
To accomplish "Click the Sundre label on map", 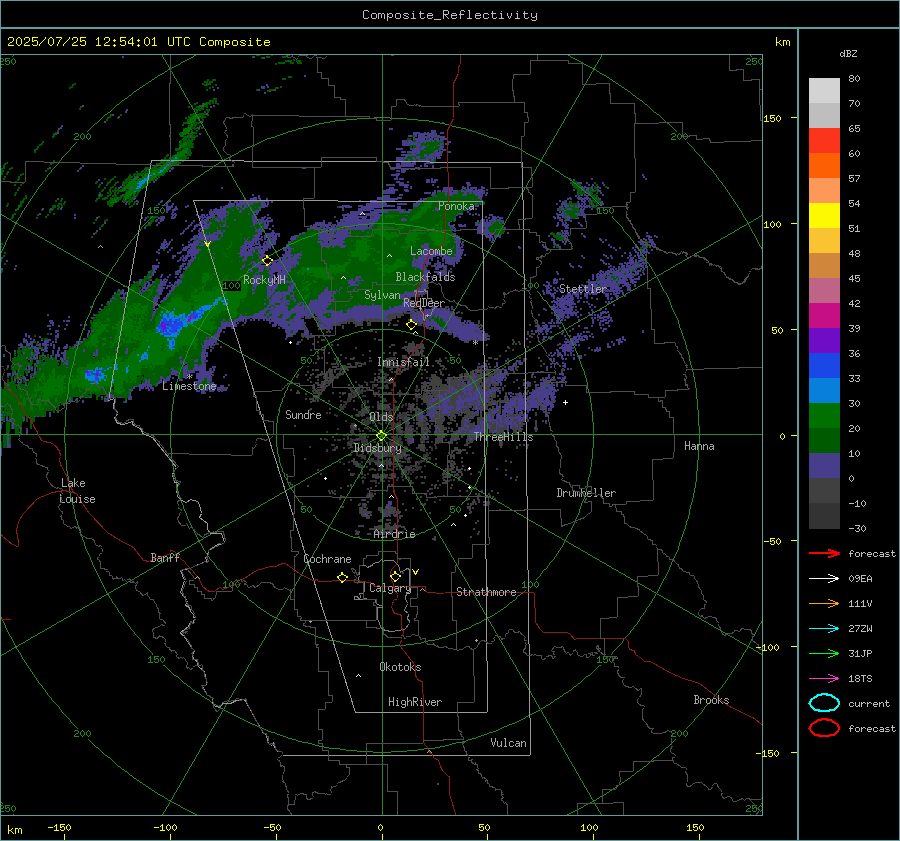I will [x=303, y=414].
